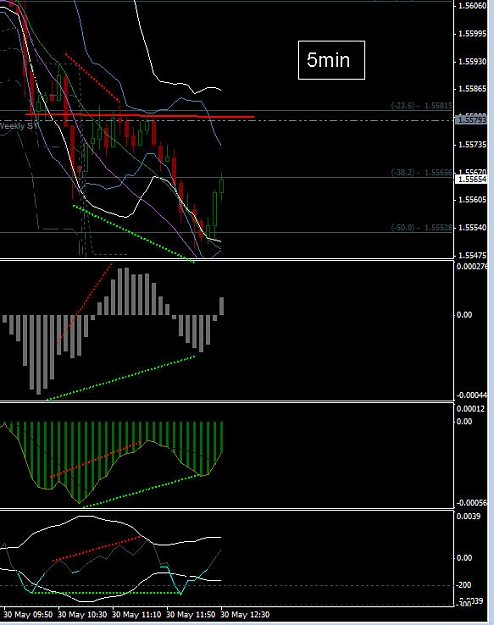Click the 30 May 10:30 time label
494x625 pixels.
pos(82,615)
